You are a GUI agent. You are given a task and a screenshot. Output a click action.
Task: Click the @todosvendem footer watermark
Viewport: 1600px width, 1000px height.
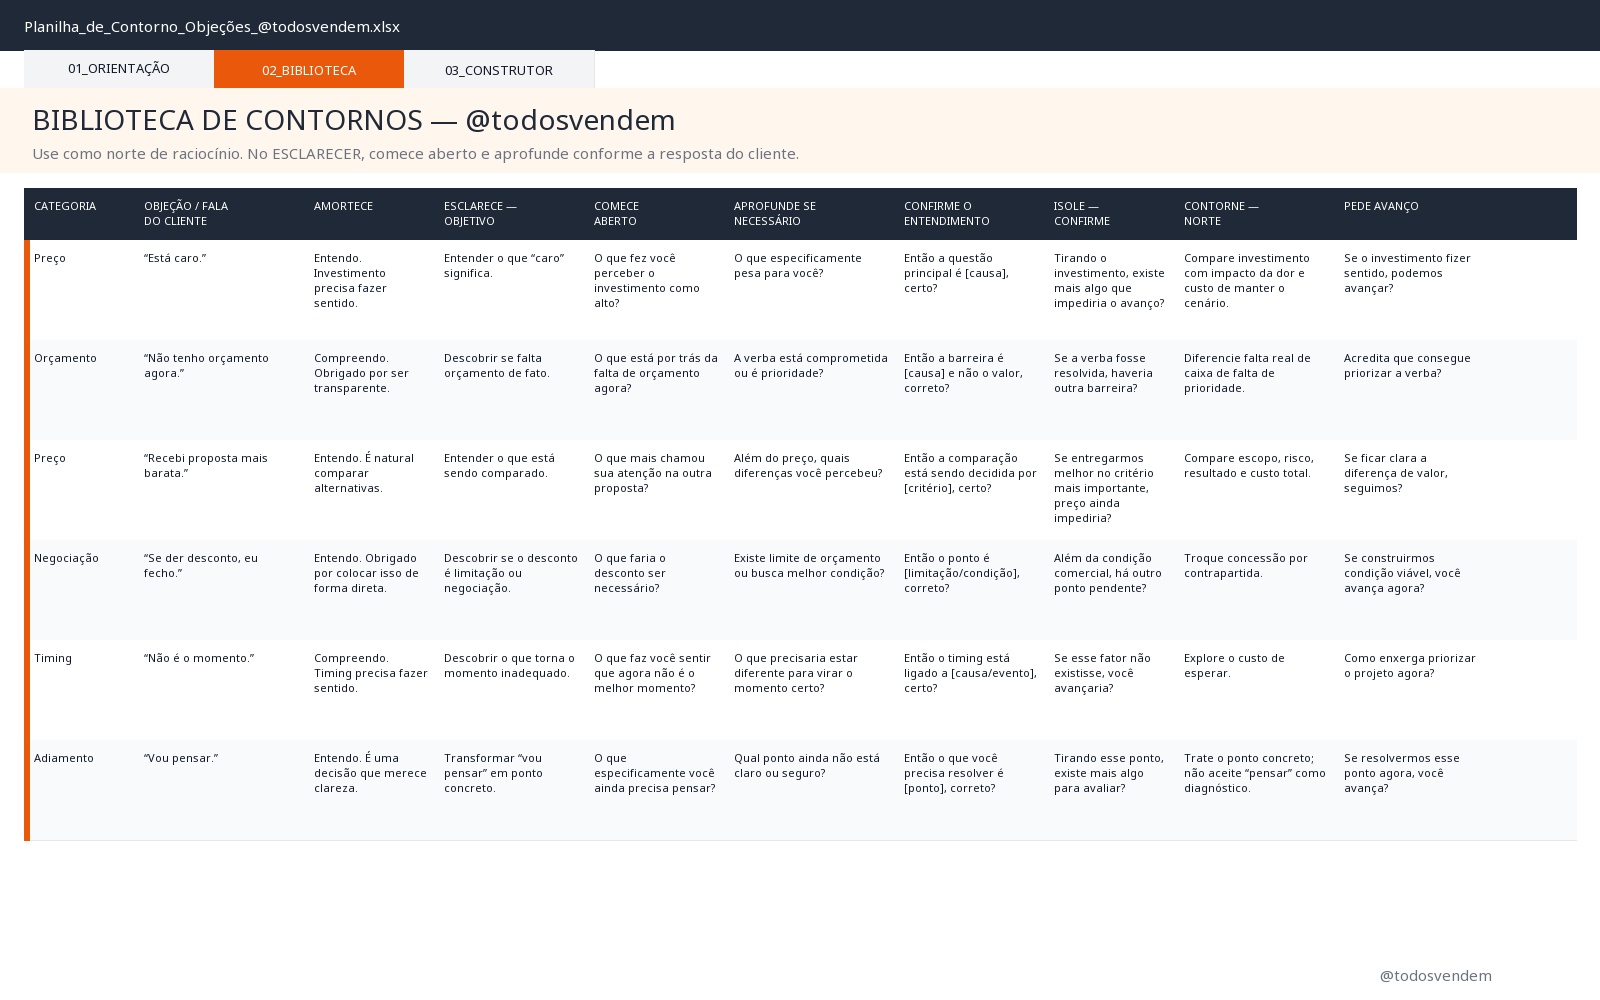[x=1435, y=975]
